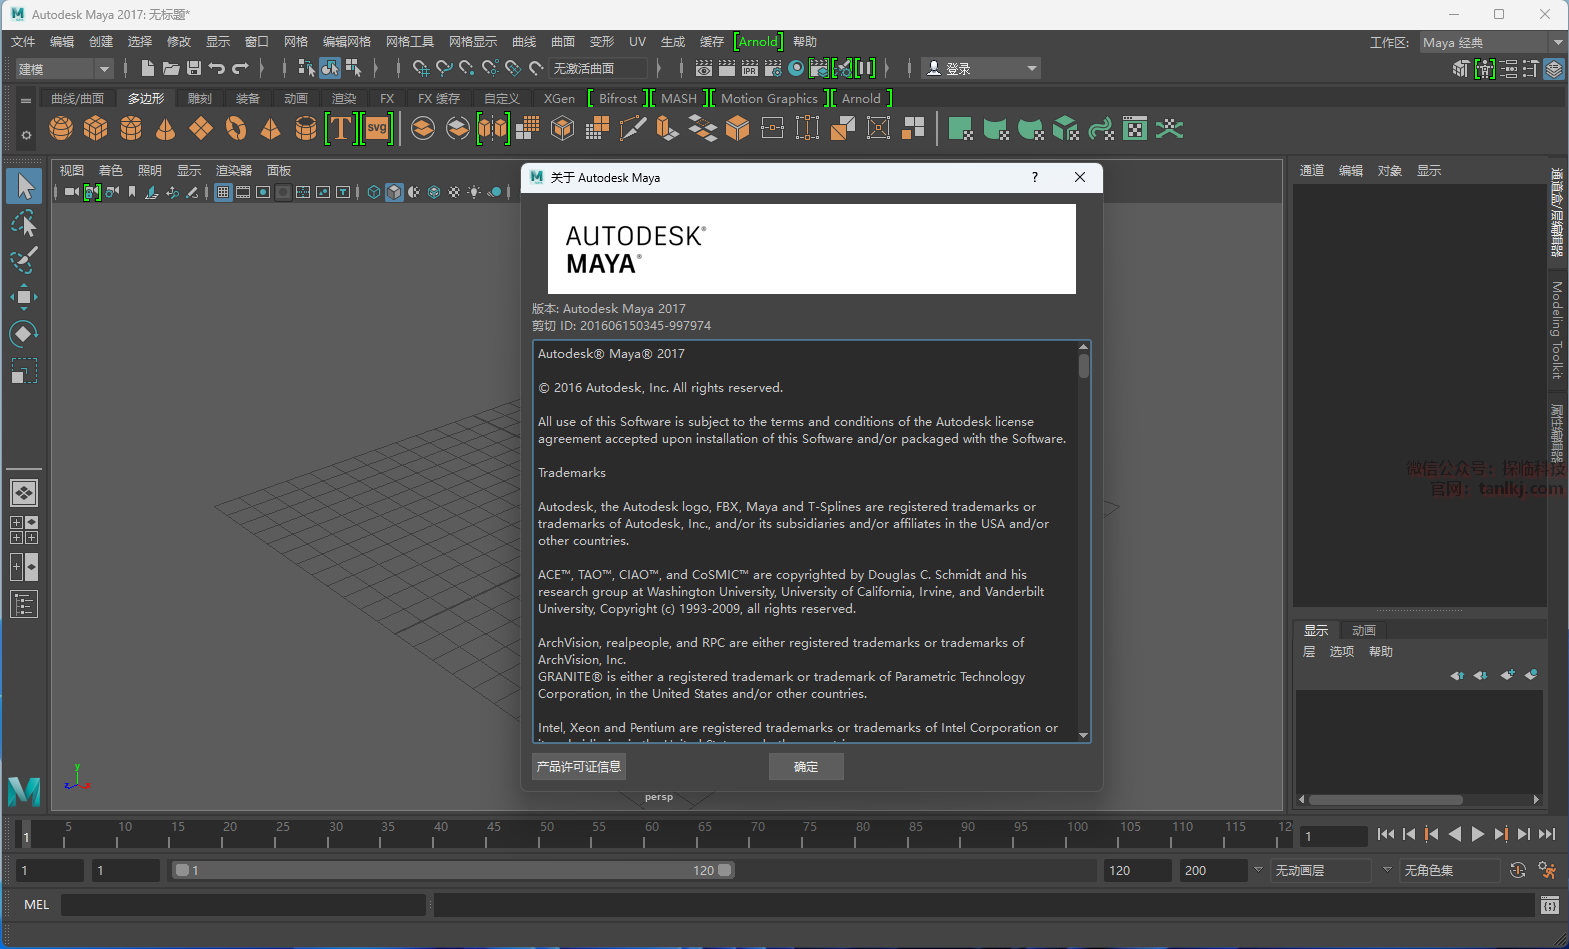Click the save scene icon
The height and width of the screenshot is (949, 1569).
click(x=194, y=68)
